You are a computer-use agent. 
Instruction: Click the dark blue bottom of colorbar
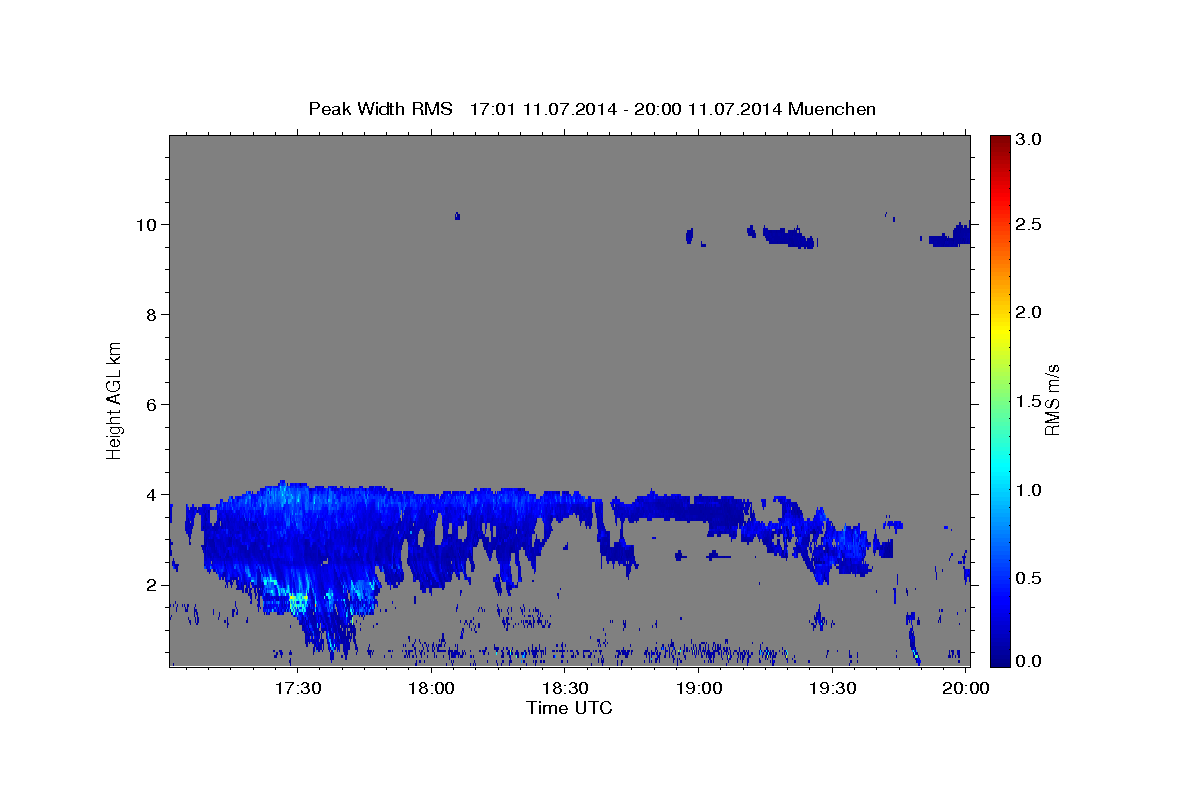[x=999, y=658]
